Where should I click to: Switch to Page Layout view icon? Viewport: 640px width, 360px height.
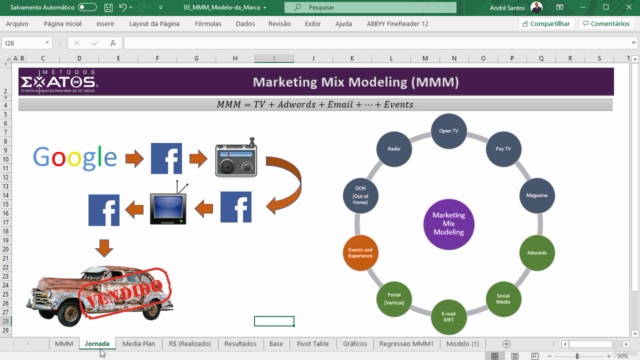515,356
